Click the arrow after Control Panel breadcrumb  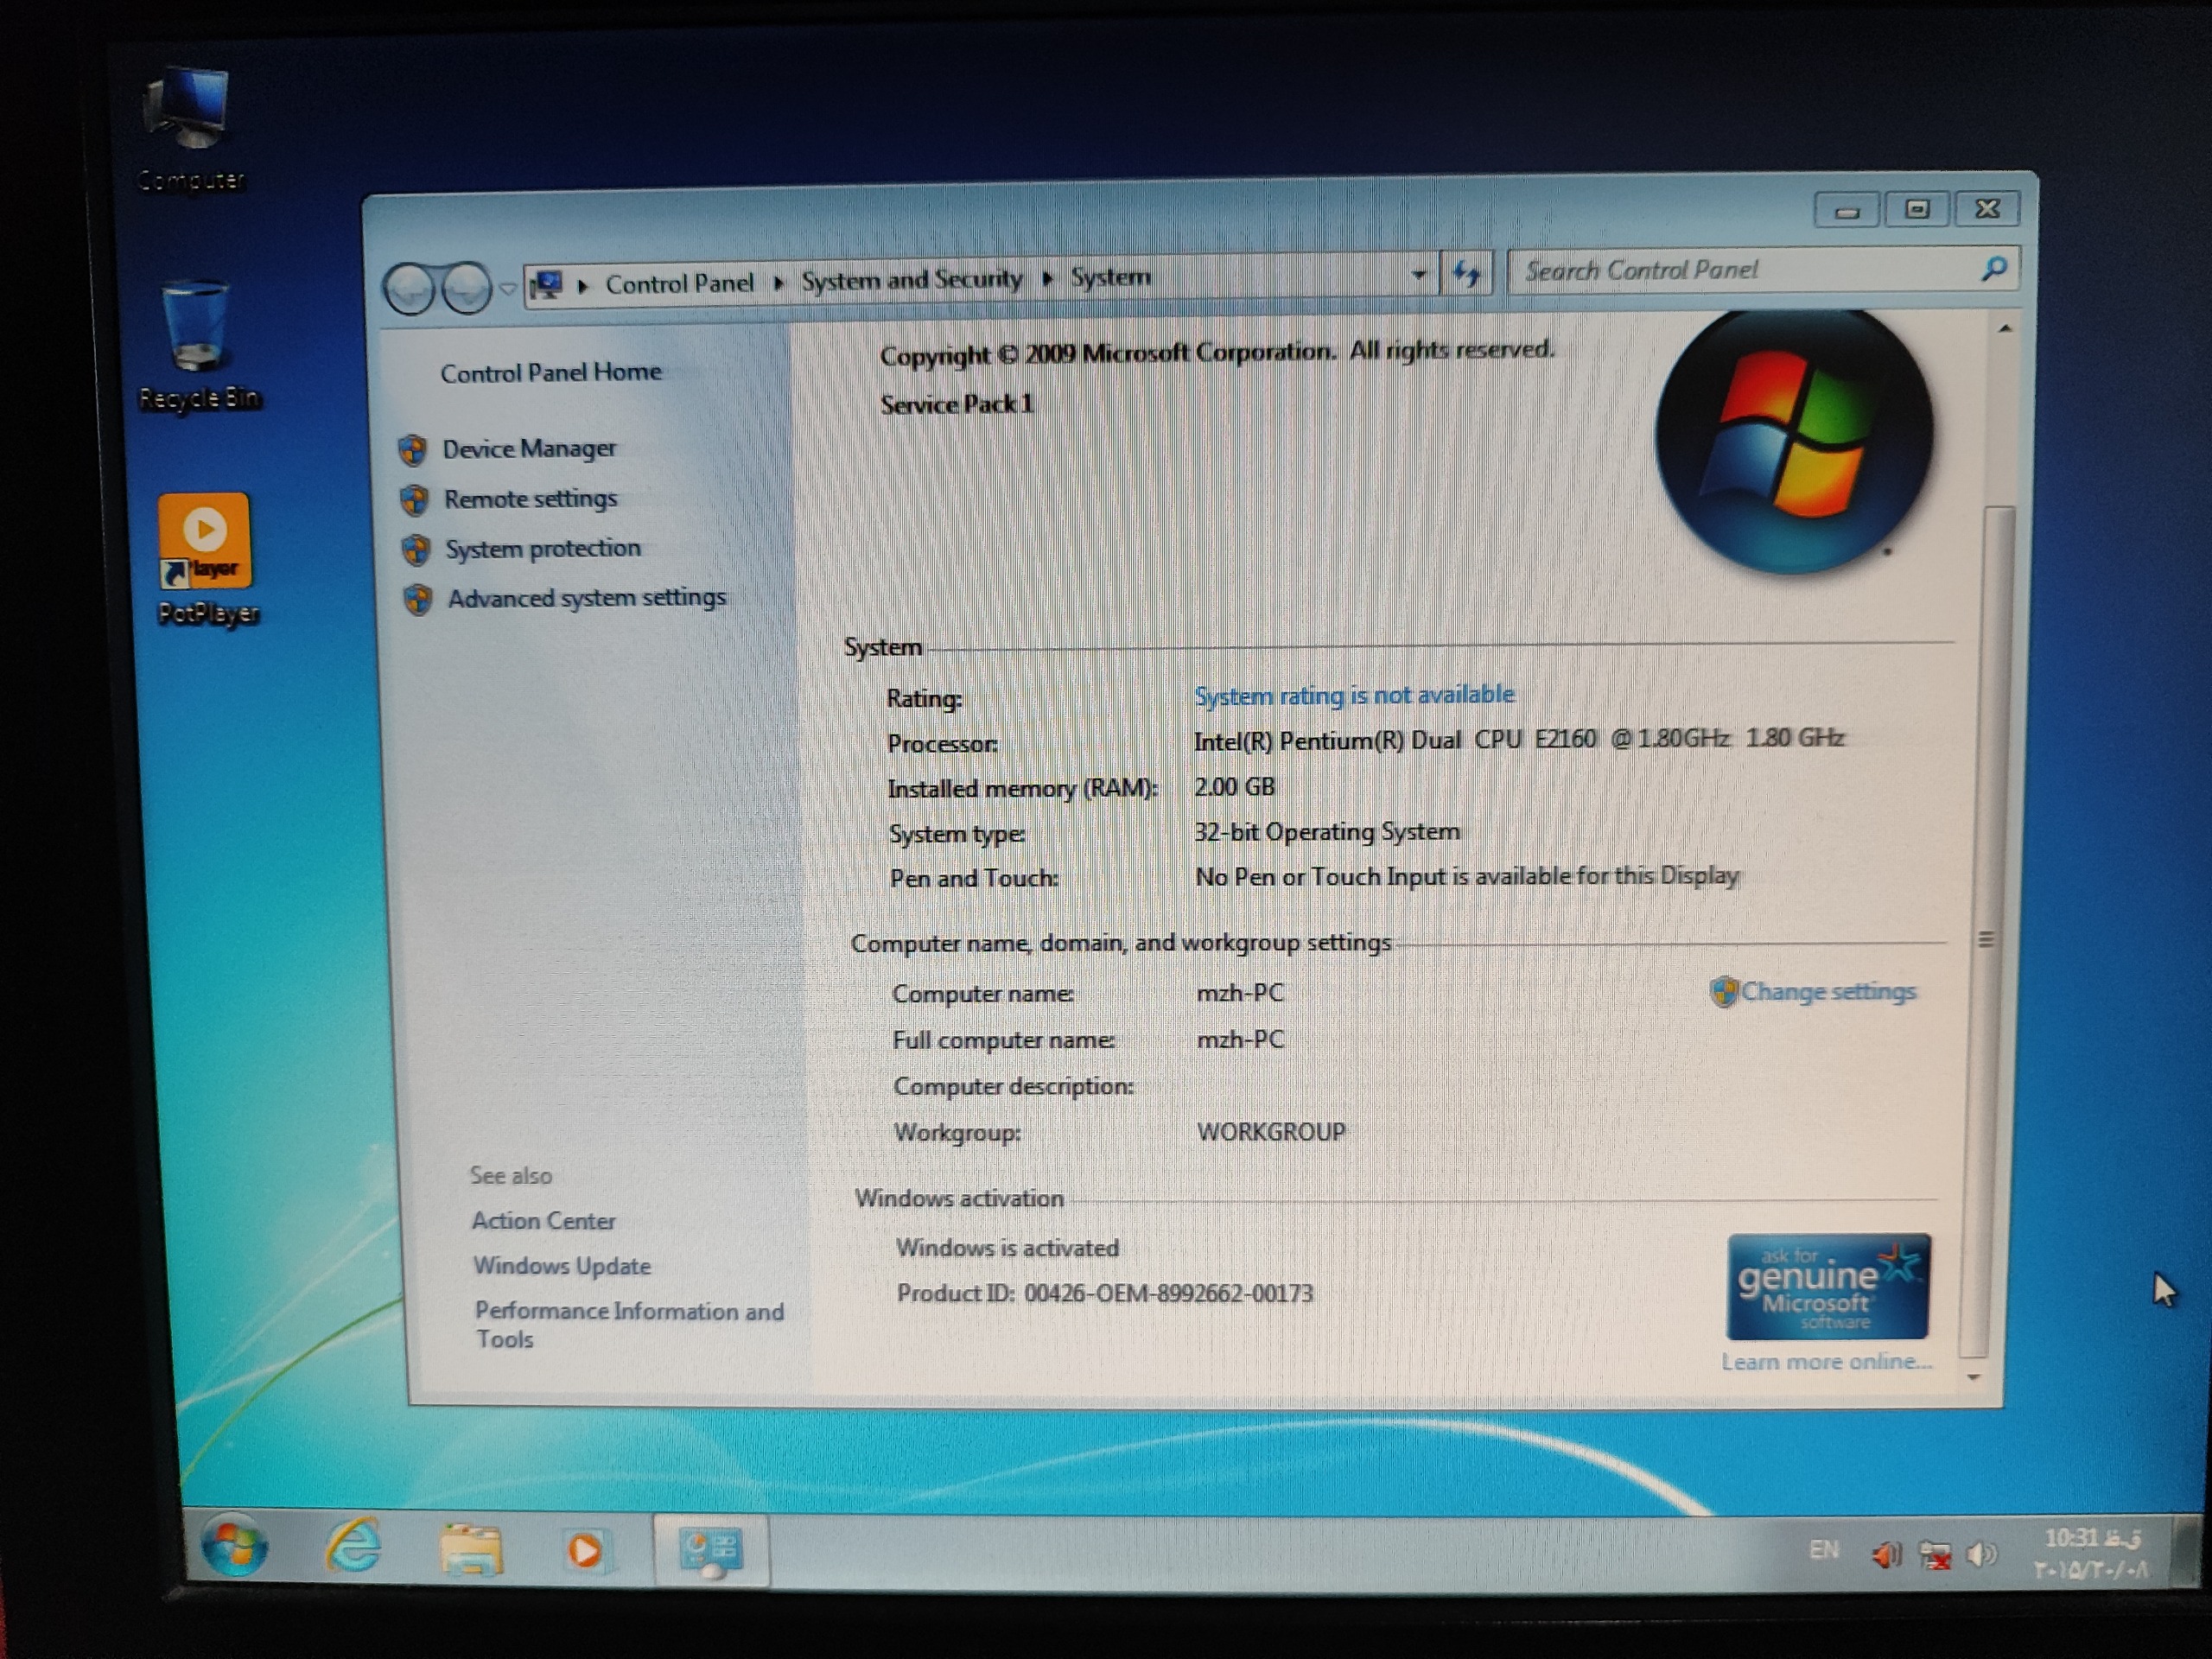click(x=778, y=283)
